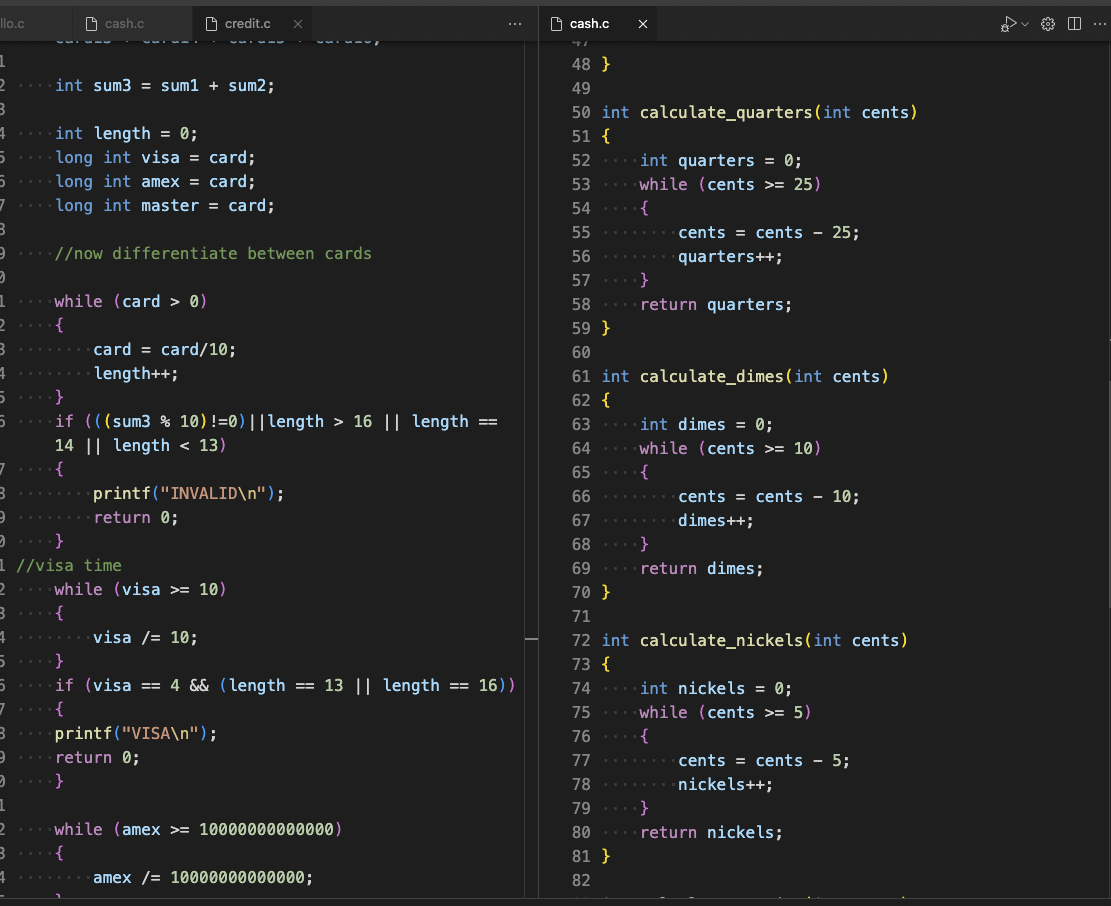Click "return nickels;" statement in cash.c
Viewport: 1111px width, 906px height.
coord(711,832)
